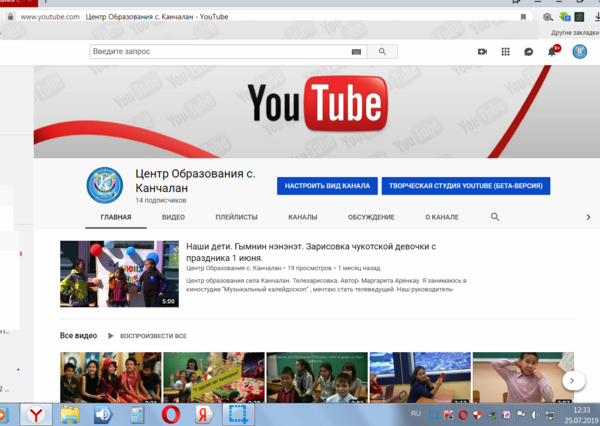Open thumbnail of students before green chalkboard

point(317,377)
